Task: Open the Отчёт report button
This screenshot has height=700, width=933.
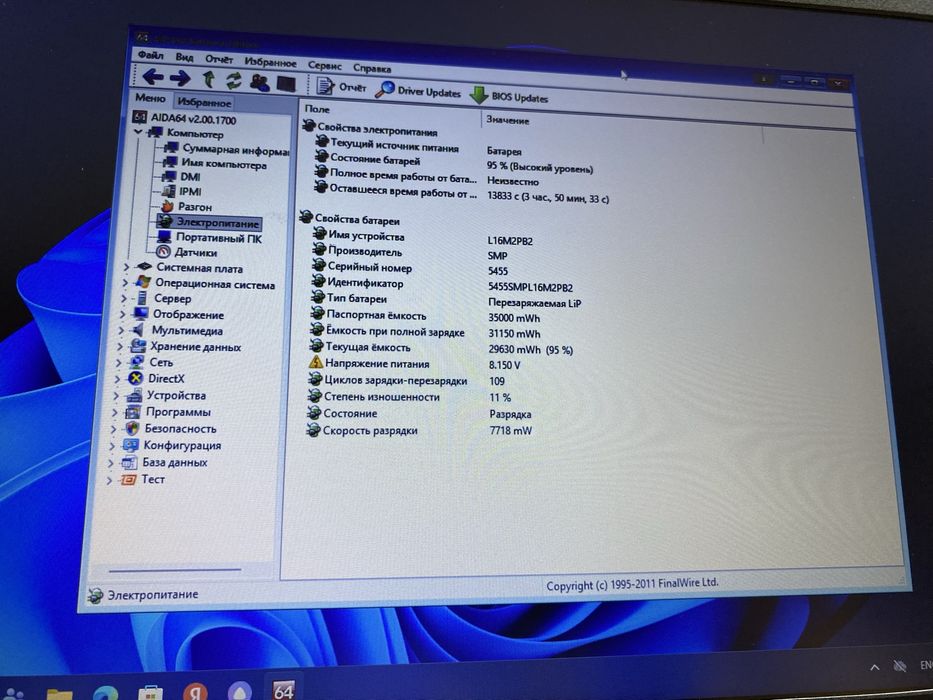Action: 341,87
